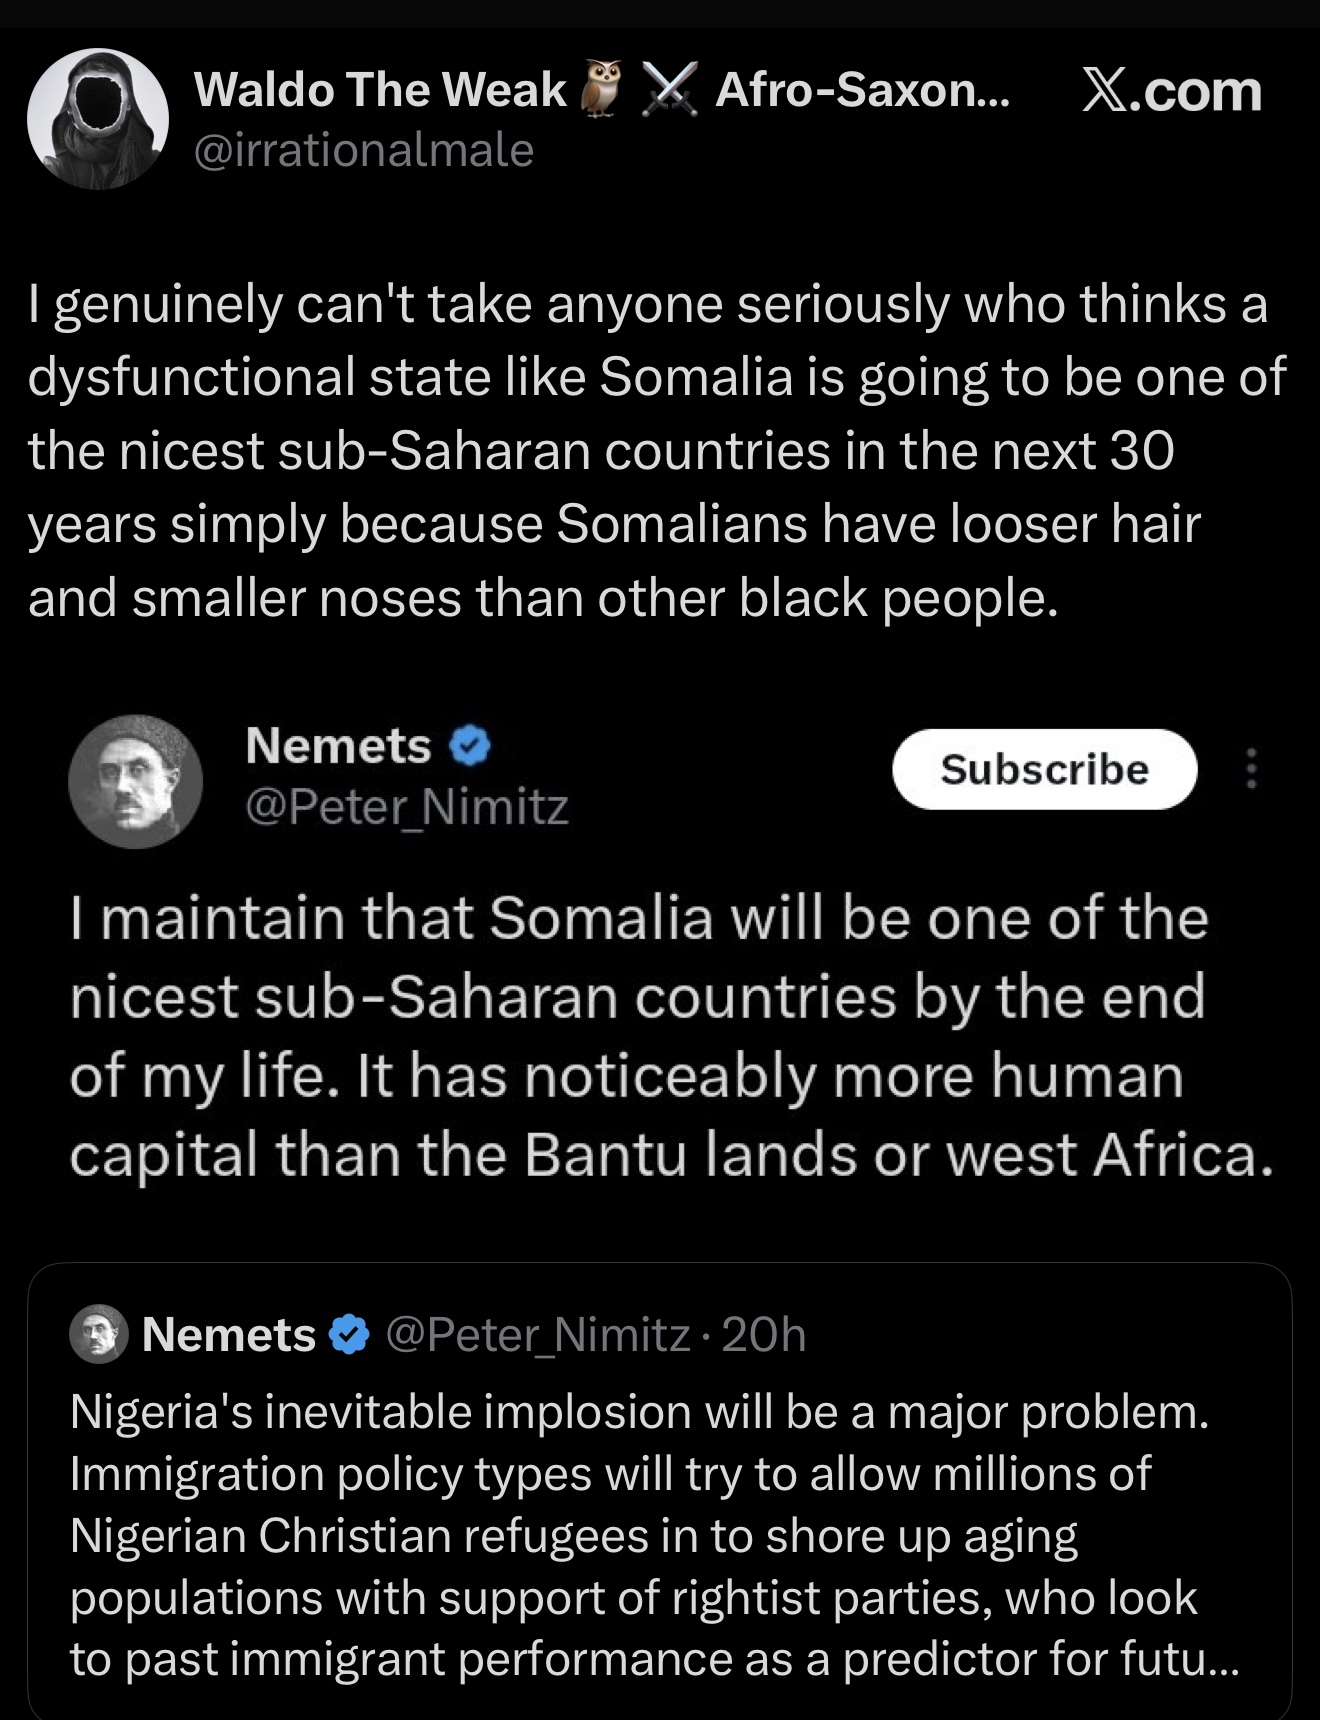
Task: Click the Nemets name in the quoted post
Action: pyautogui.click(x=229, y=1335)
